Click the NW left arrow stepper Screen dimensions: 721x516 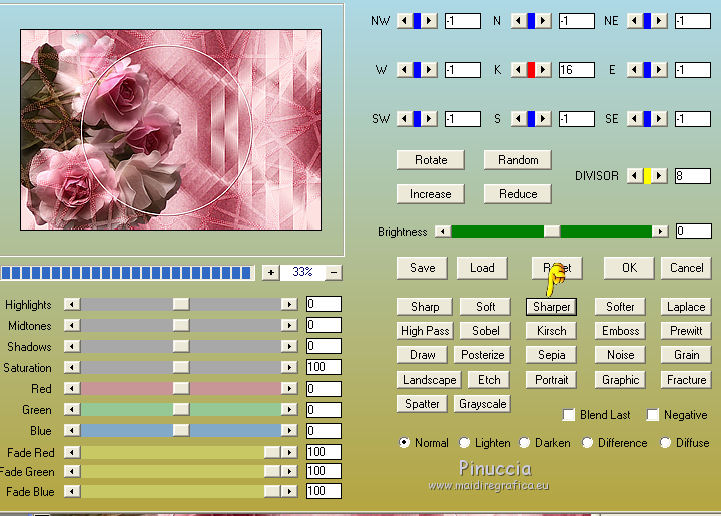(405, 21)
